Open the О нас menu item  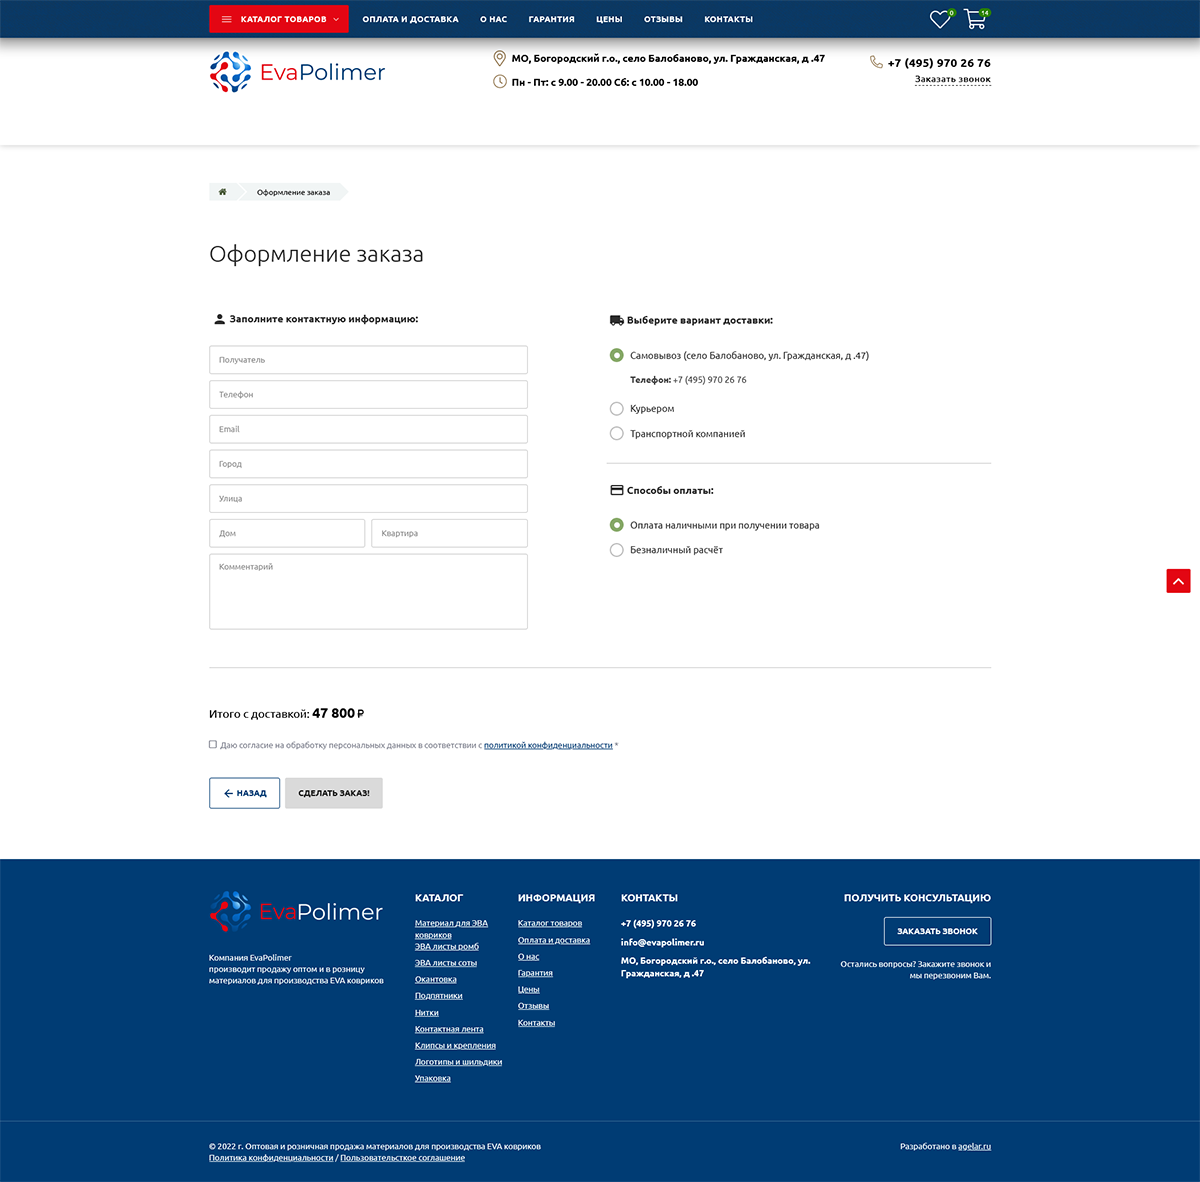[493, 19]
